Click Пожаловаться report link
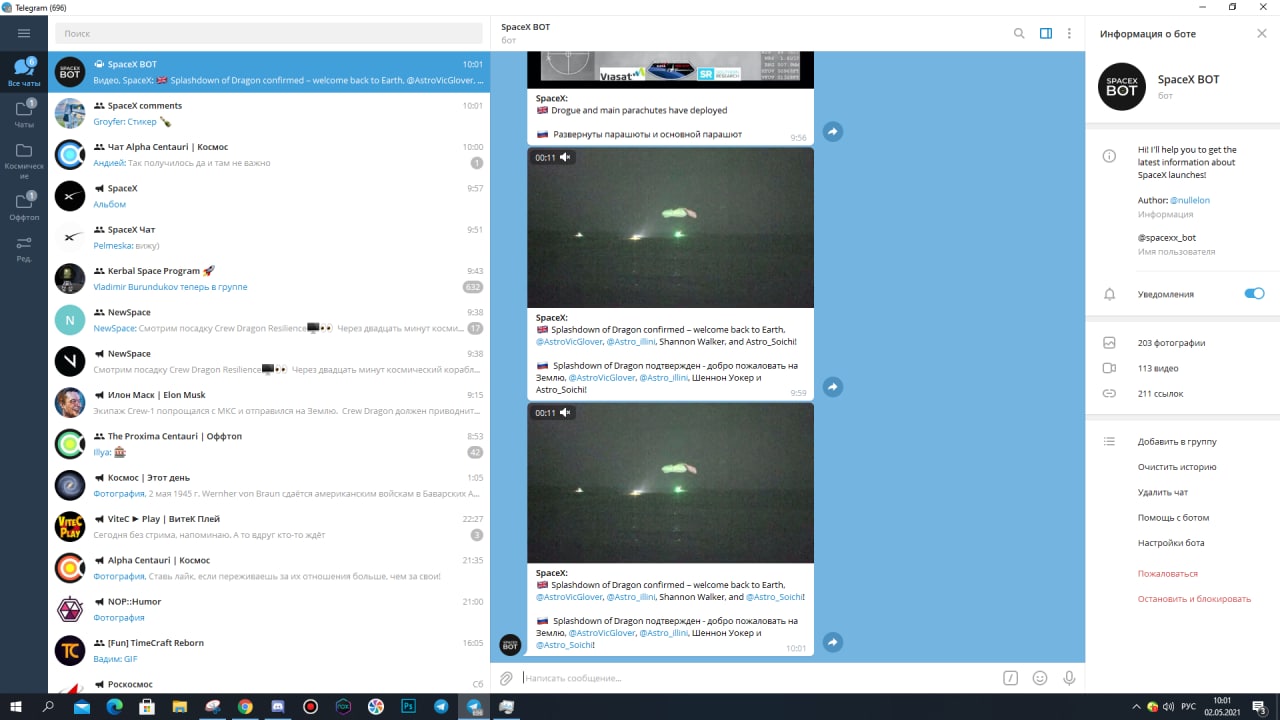1280x720 pixels. coord(1167,574)
